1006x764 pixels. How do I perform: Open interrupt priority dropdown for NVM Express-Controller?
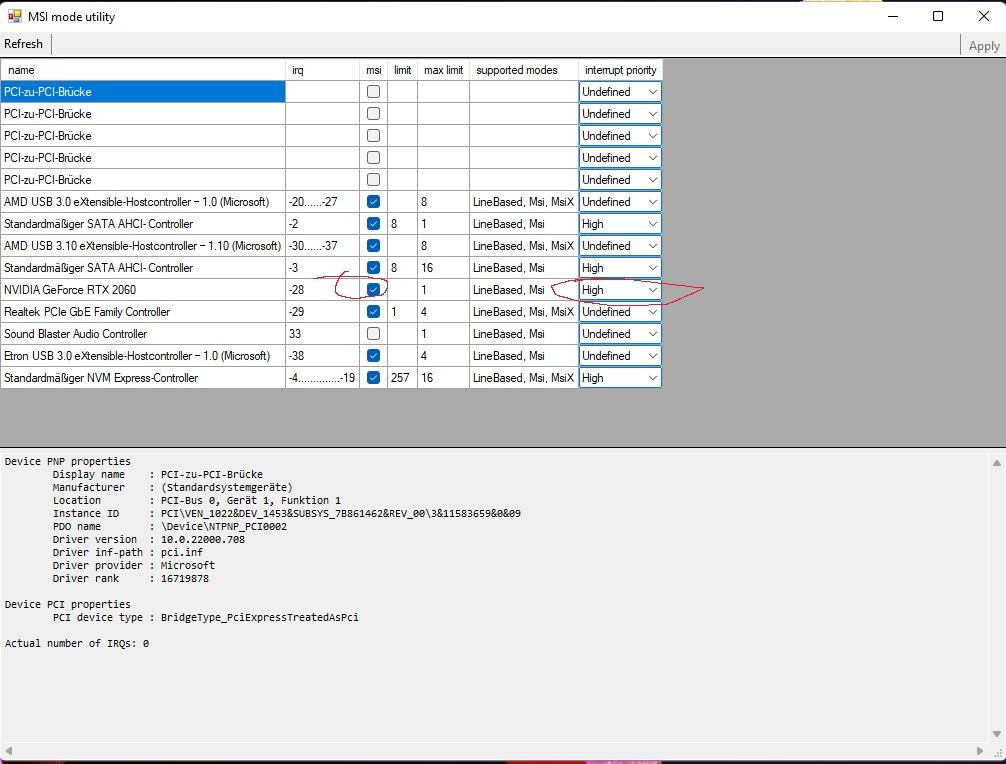point(620,378)
